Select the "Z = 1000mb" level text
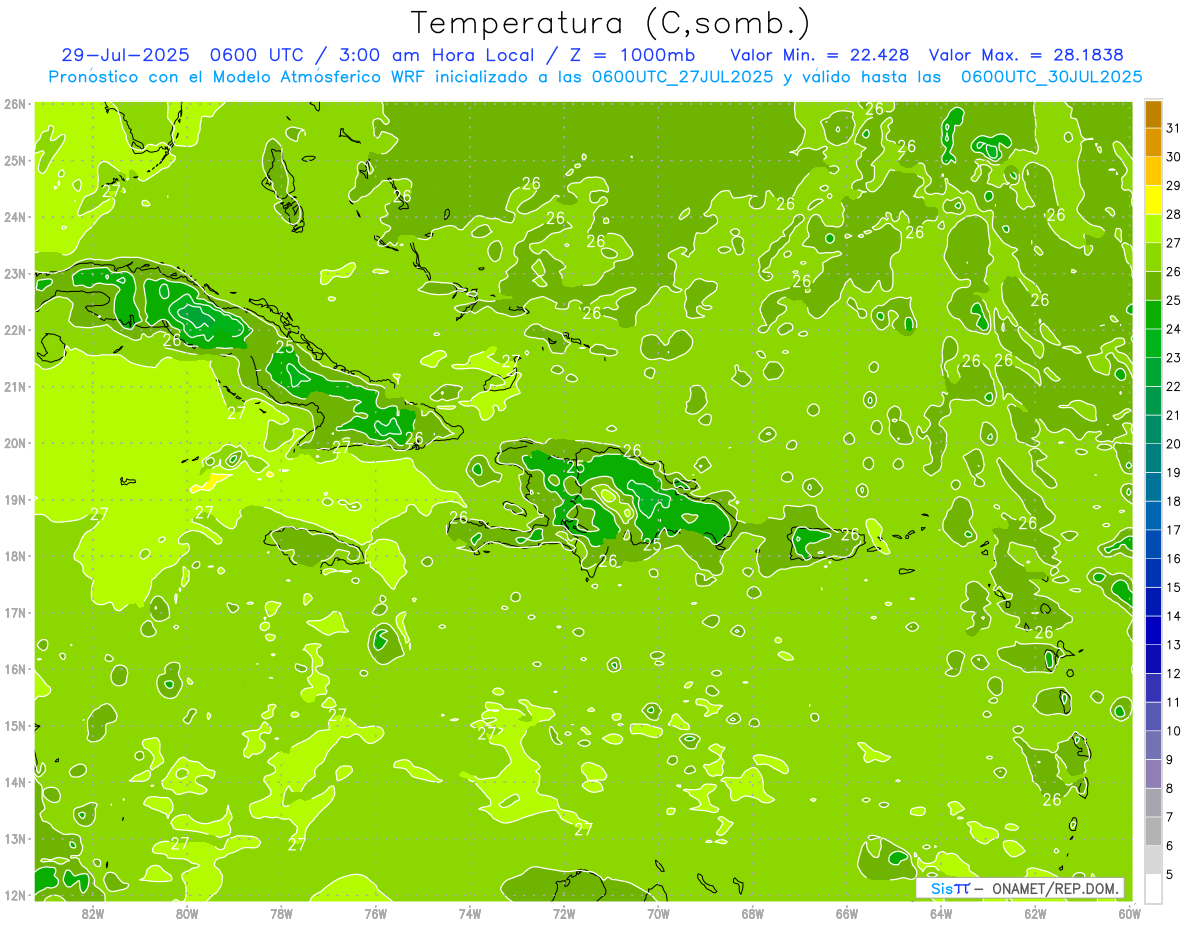This screenshot has height=927, width=1200. [632, 55]
